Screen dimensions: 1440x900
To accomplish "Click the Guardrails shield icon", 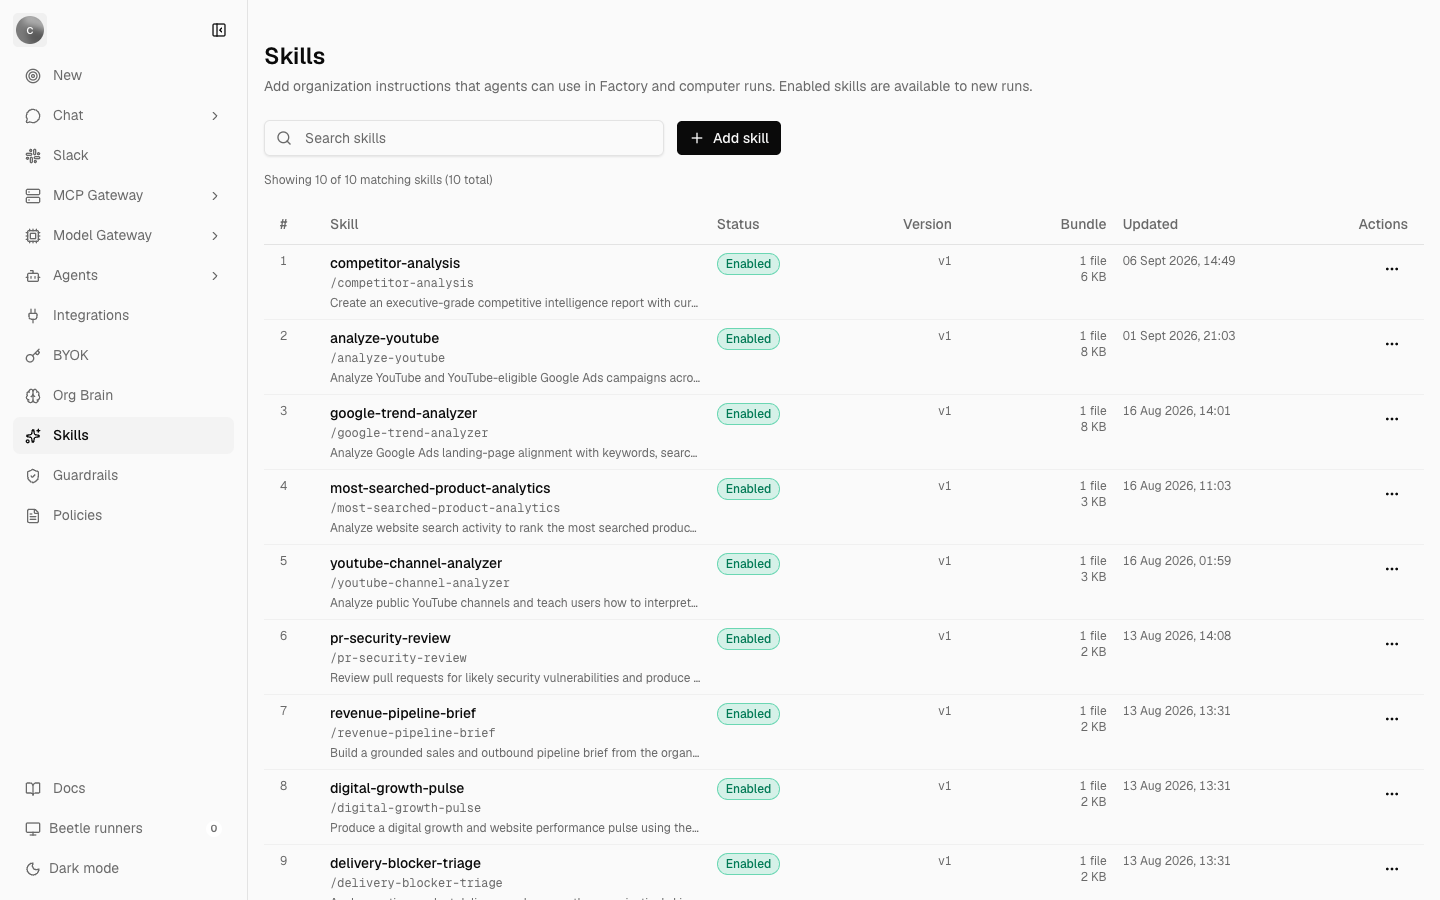I will 33,476.
